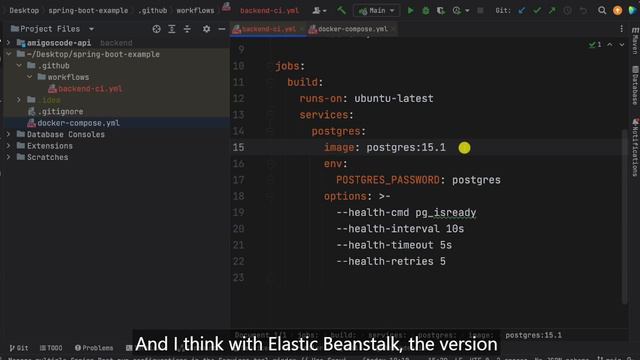This screenshot has height=360, width=640.
Task: Open the Database tool window
Action: tap(635, 85)
